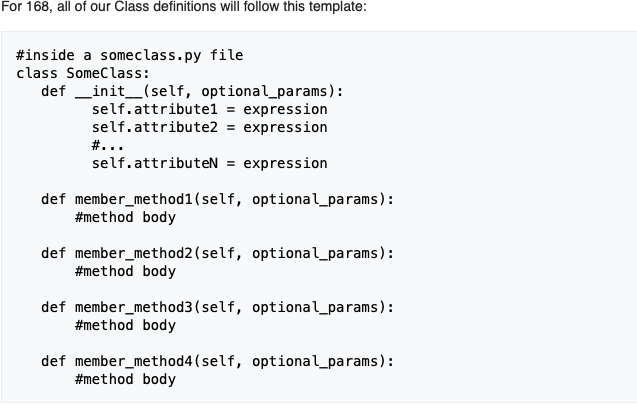The image size is (637, 404).
Task: Click the member_method4 definition line
Action: pos(217,361)
